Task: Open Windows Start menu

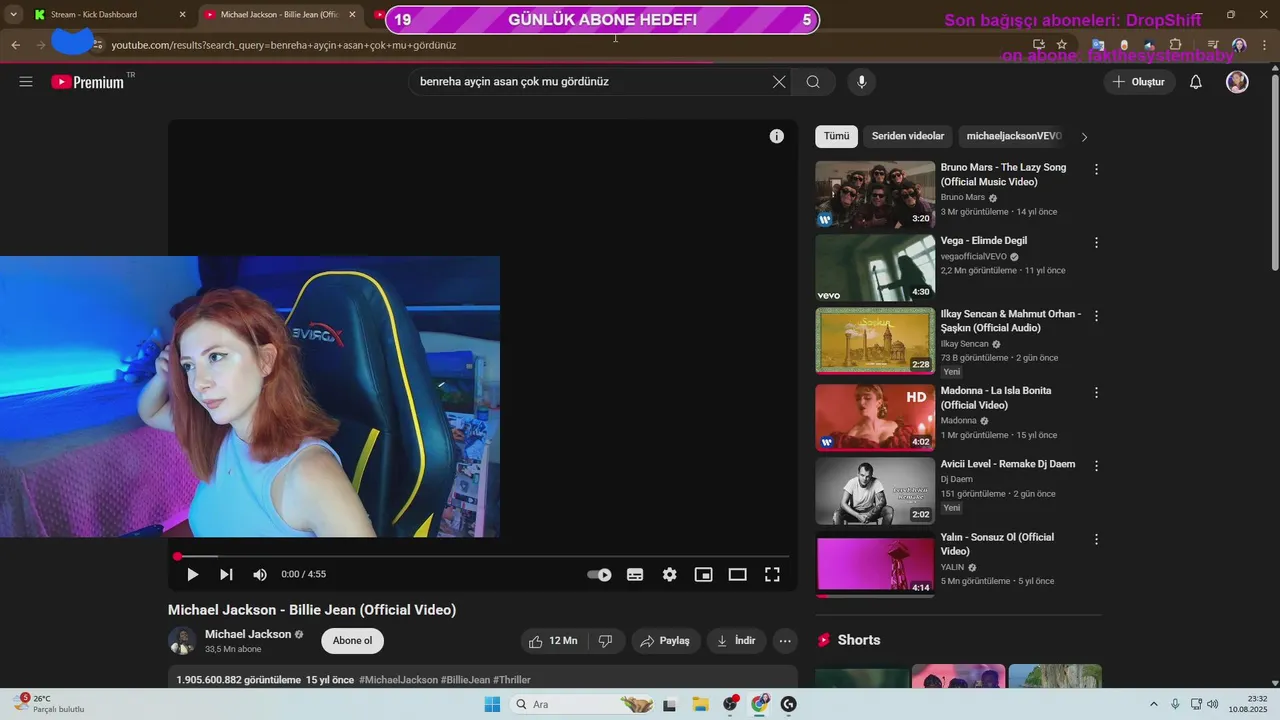Action: coord(492,704)
